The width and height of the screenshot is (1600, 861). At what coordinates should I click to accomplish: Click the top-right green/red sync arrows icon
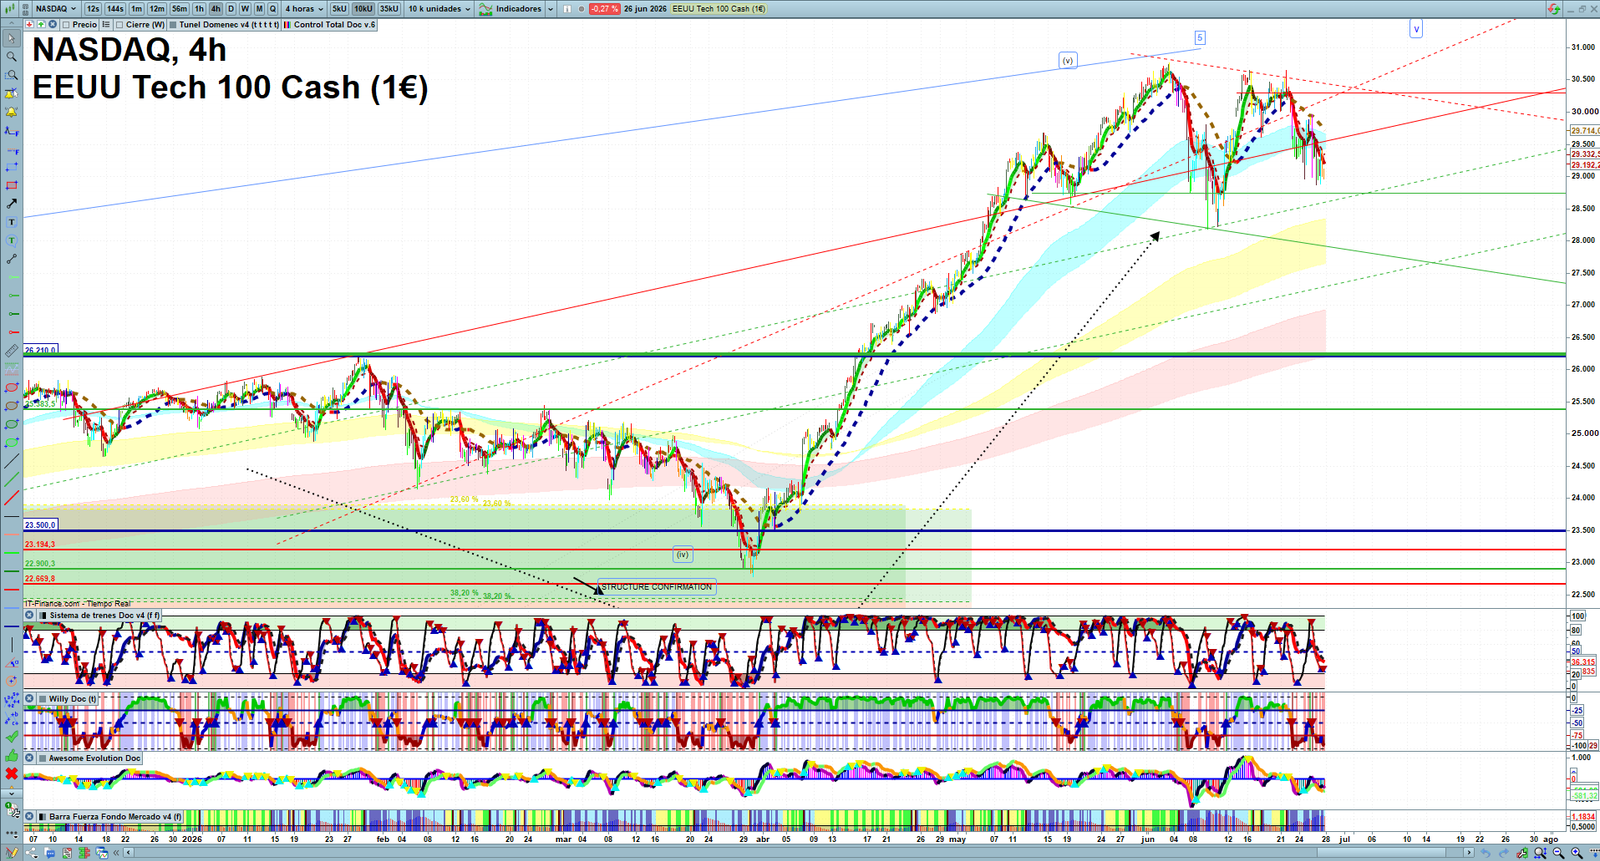click(1553, 8)
